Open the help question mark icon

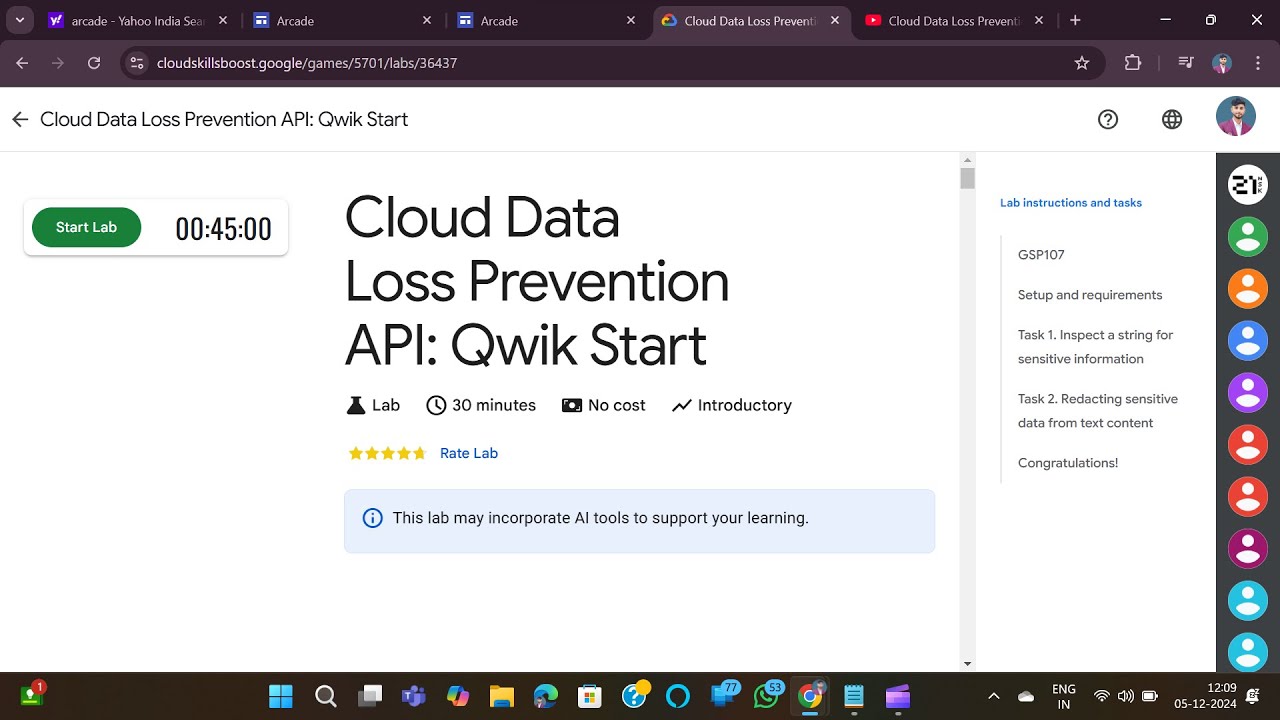tap(1108, 120)
